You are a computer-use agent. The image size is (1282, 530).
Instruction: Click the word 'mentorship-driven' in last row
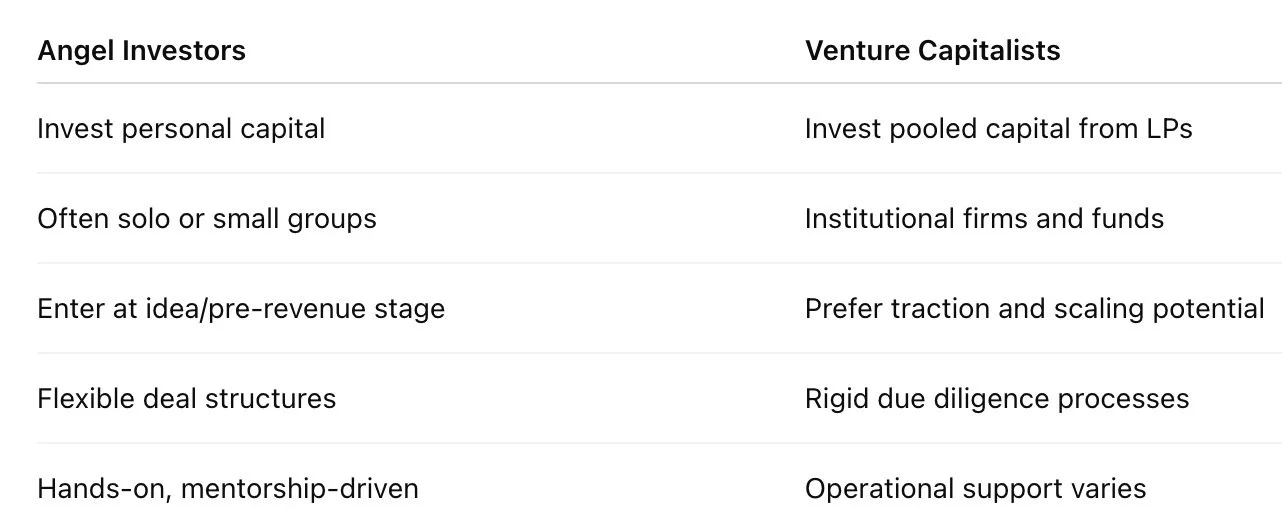click(x=300, y=489)
